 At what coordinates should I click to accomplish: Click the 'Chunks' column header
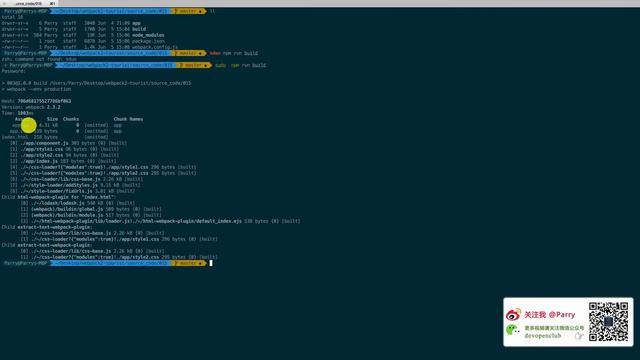point(71,119)
